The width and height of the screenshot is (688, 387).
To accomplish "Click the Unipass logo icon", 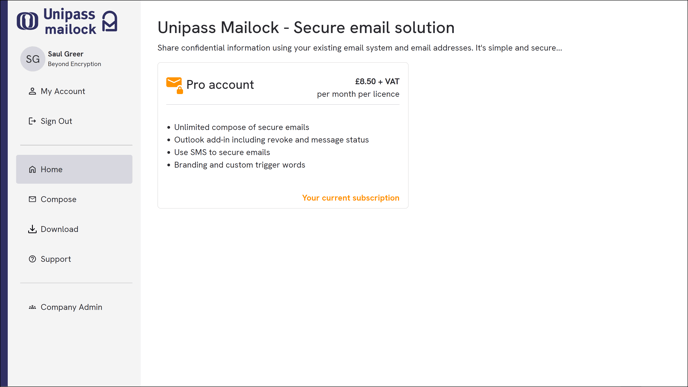I will (x=27, y=21).
